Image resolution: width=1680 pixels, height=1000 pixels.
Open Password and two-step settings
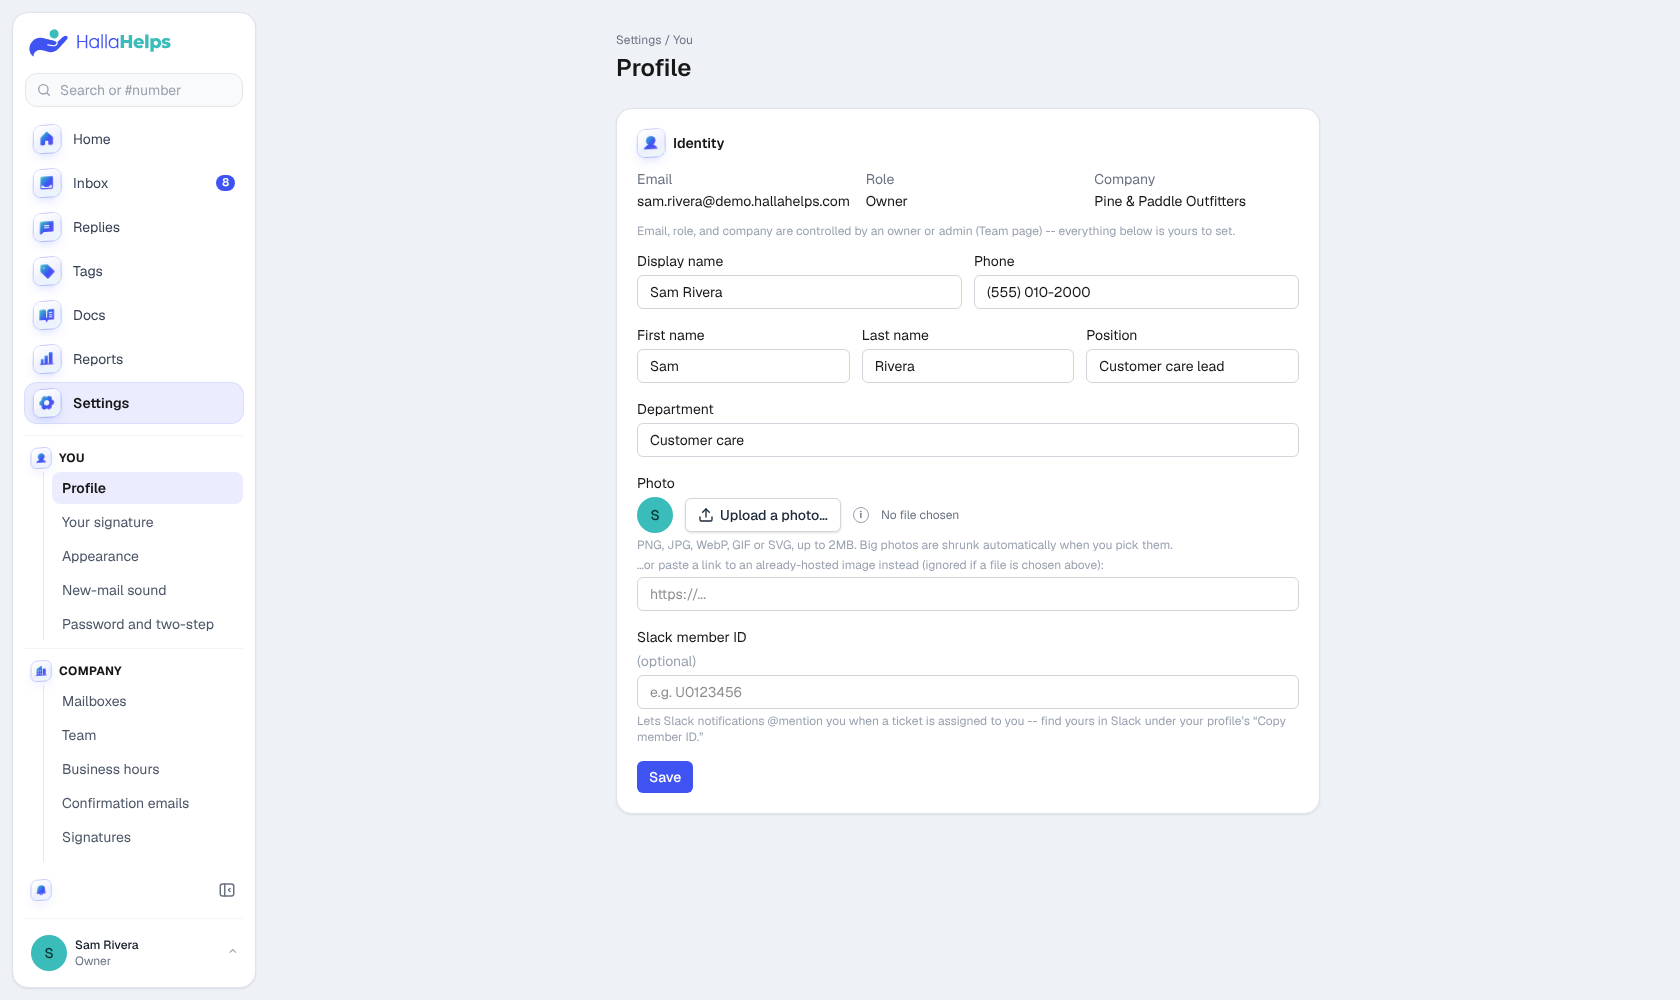[147, 624]
